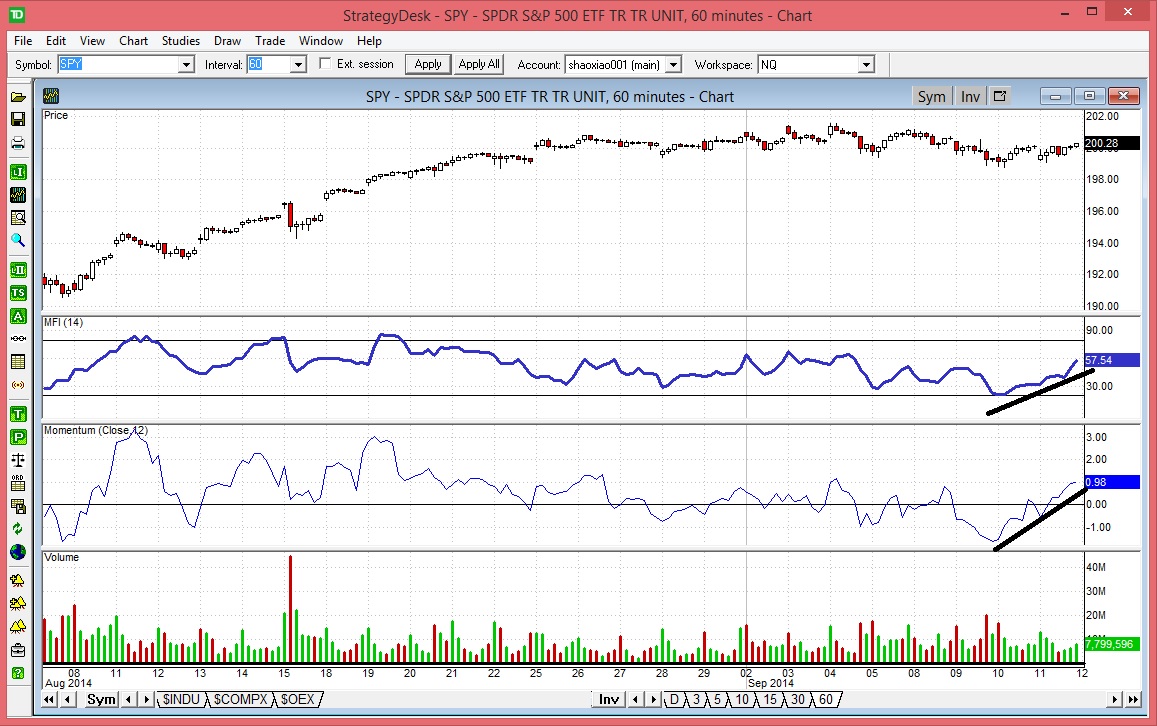Click the pop-out window icon beside Inv
Viewport: 1157px width, 726px height.
(x=1000, y=96)
